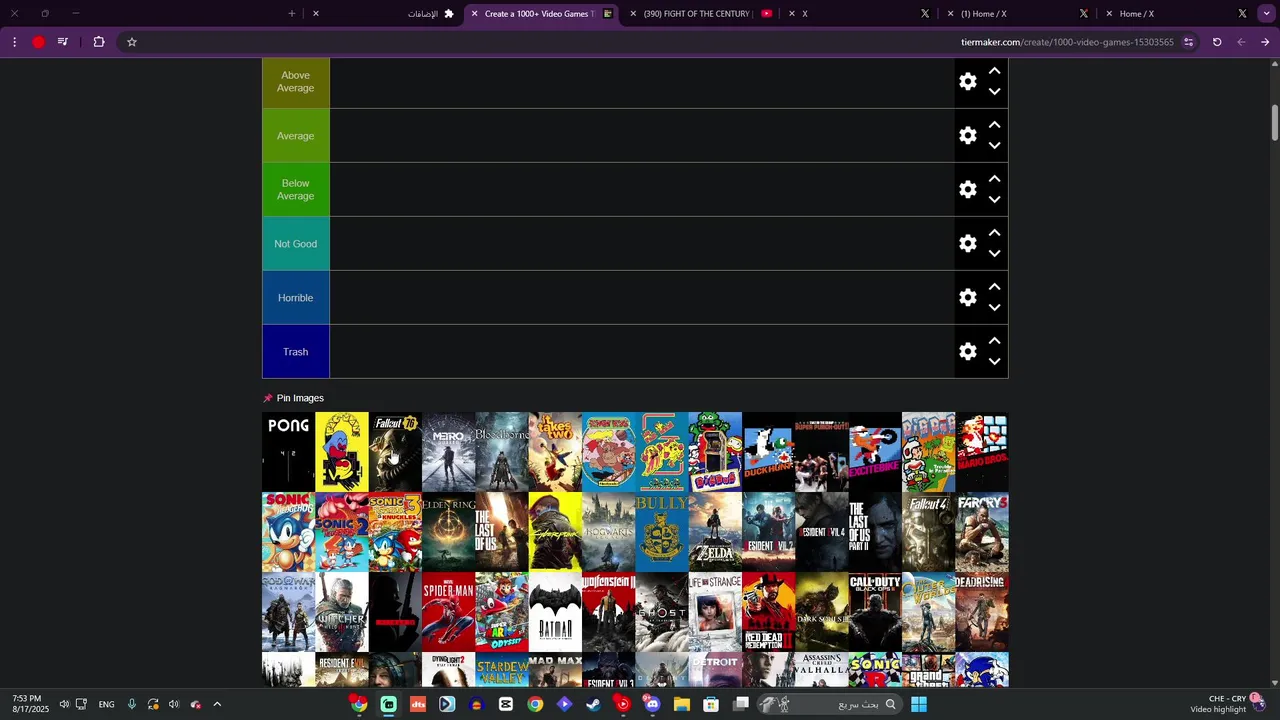Bookmark this page with star icon
This screenshot has width=1280, height=720.
coord(131,42)
